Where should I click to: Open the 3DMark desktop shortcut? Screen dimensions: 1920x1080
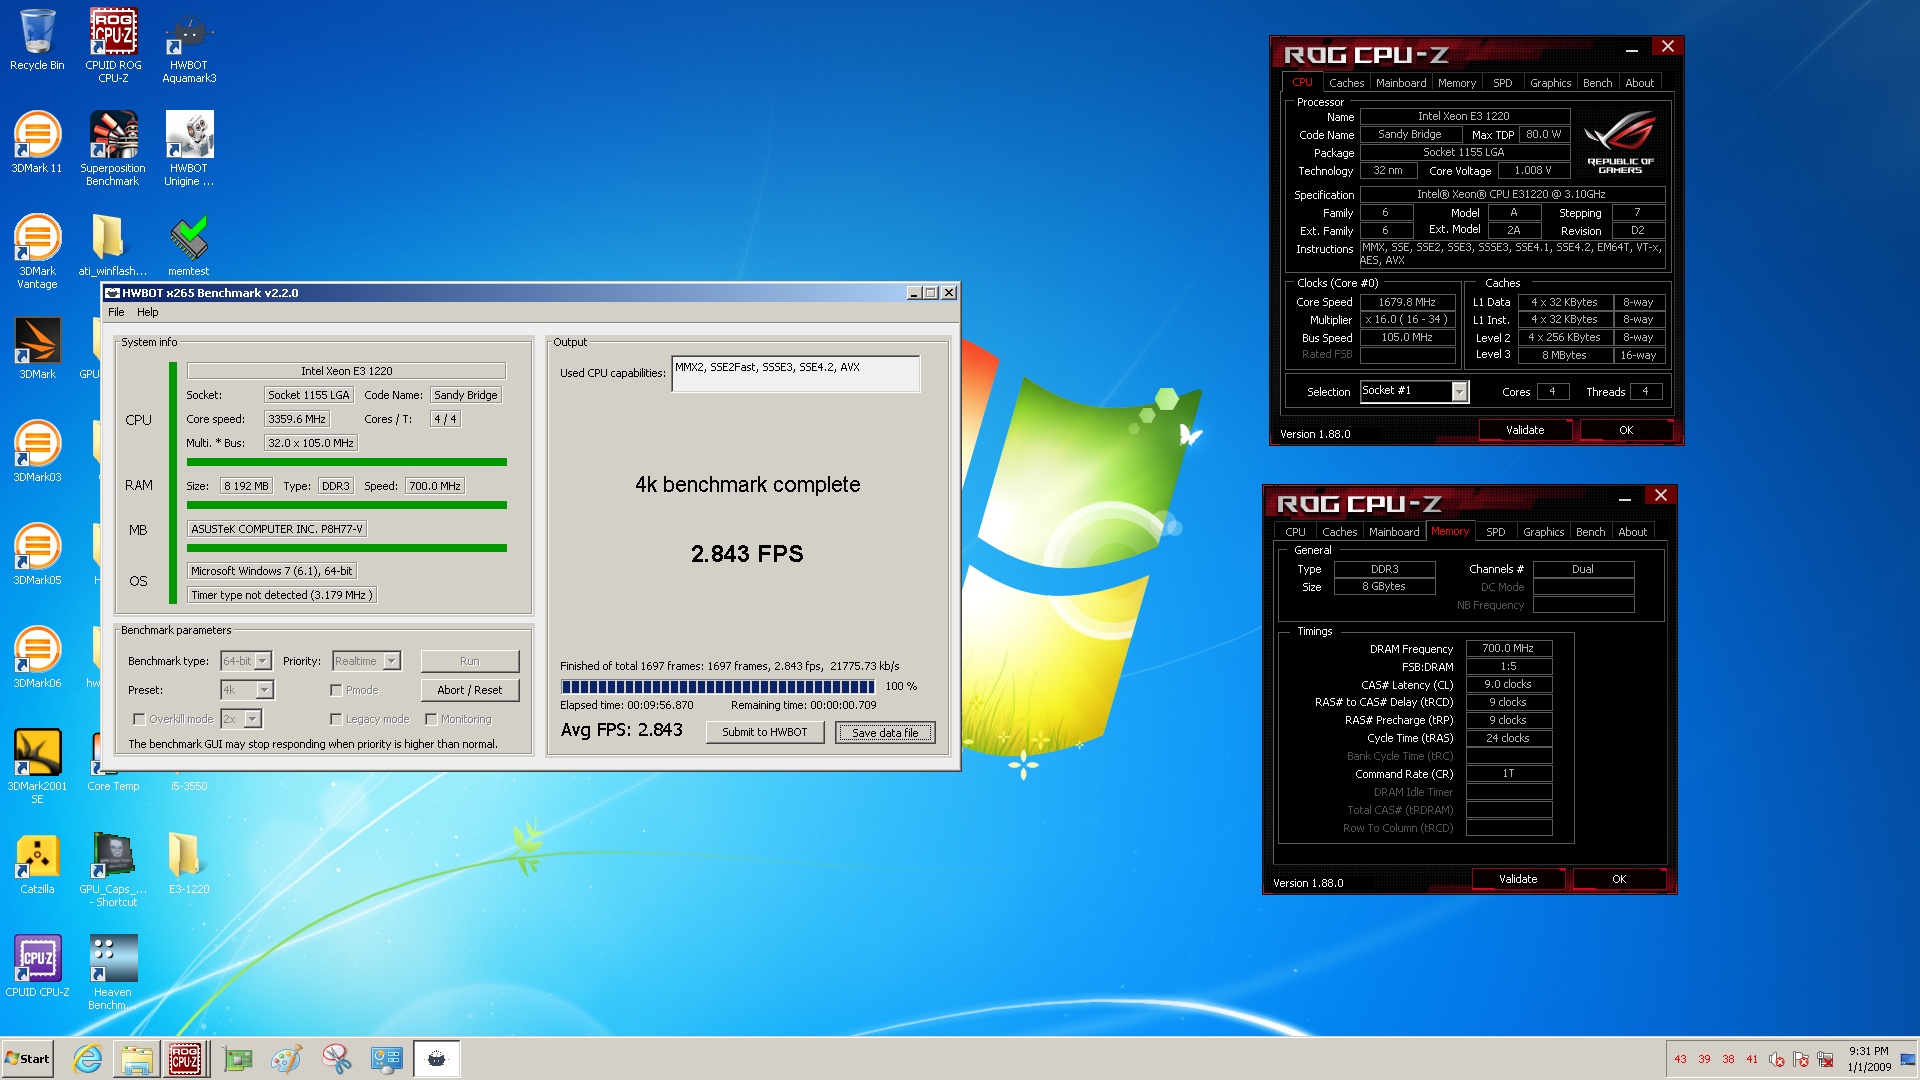(x=37, y=349)
